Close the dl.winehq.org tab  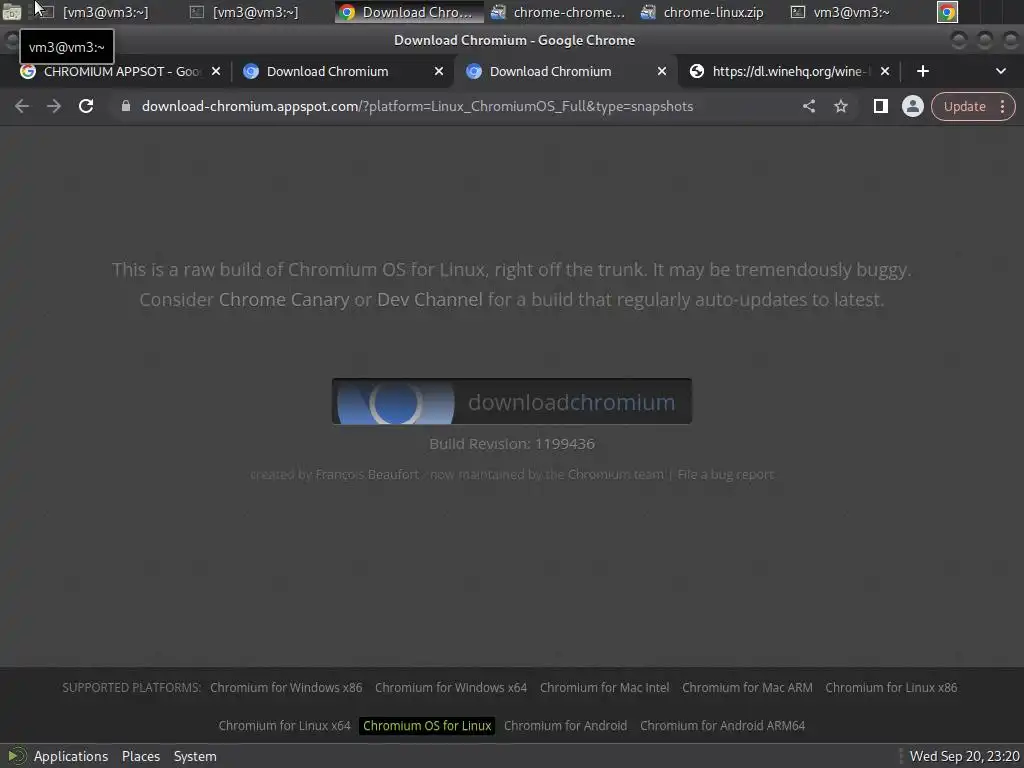click(885, 71)
